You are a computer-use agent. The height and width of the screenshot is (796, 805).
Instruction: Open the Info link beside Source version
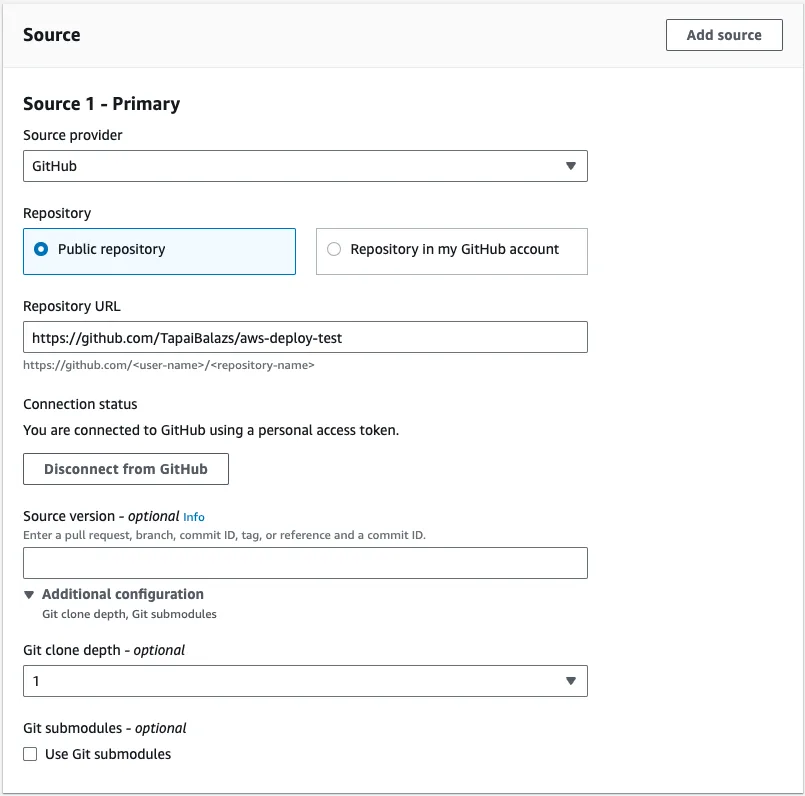193,516
